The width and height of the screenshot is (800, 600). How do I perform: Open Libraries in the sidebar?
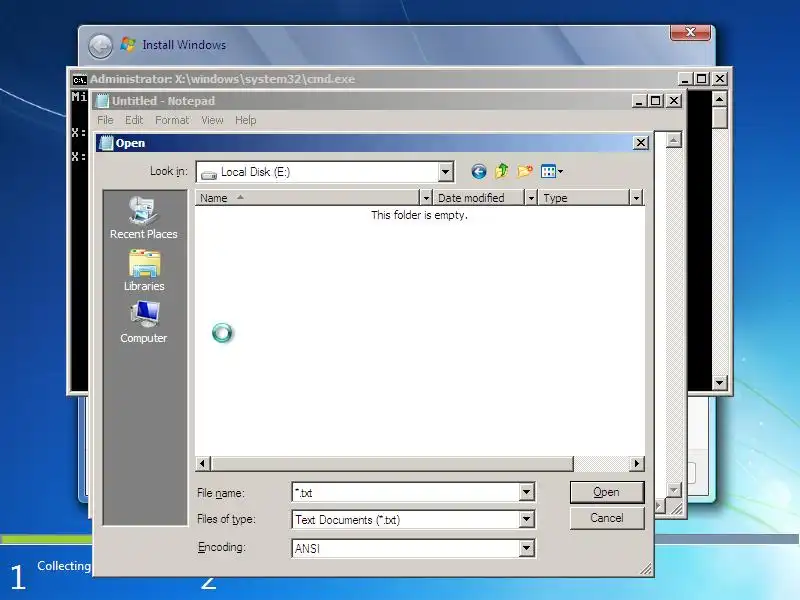144,271
